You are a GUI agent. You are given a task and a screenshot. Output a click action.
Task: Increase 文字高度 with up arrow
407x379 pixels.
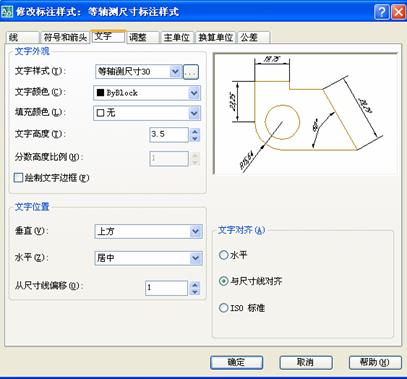pos(195,131)
